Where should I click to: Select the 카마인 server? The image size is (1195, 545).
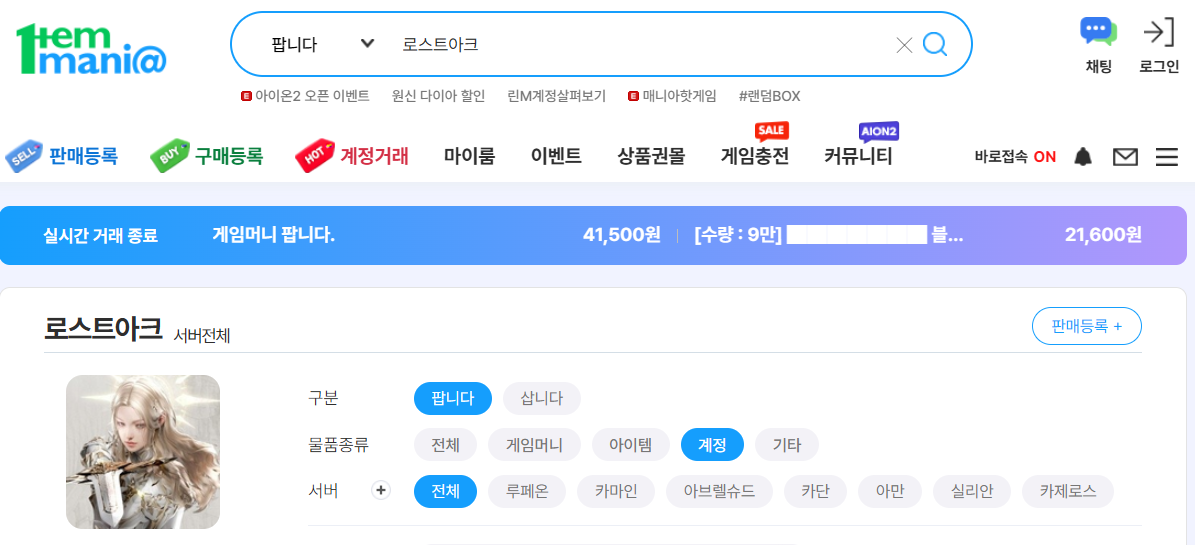(x=616, y=492)
